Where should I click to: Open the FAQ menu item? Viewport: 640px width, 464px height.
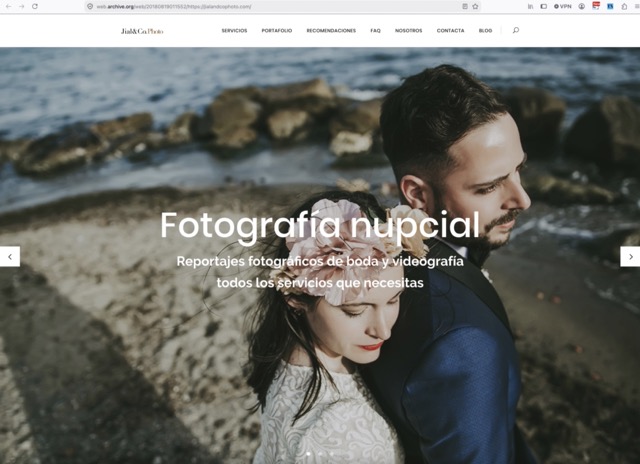(x=376, y=31)
